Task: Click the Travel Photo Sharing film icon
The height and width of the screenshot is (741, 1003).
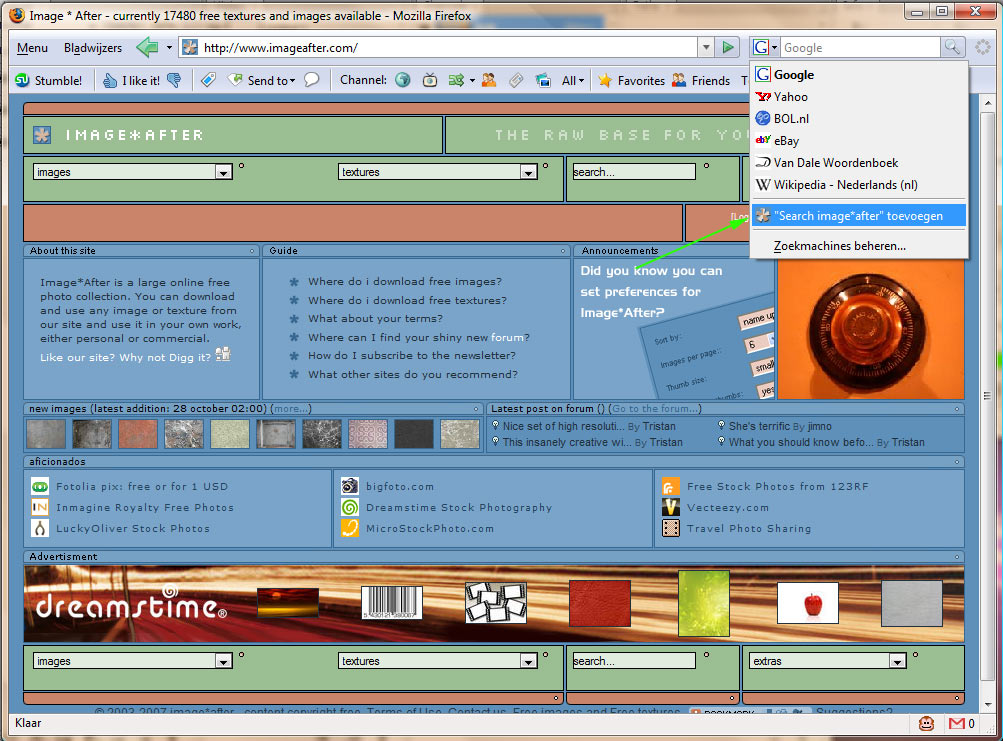Action: (x=671, y=529)
